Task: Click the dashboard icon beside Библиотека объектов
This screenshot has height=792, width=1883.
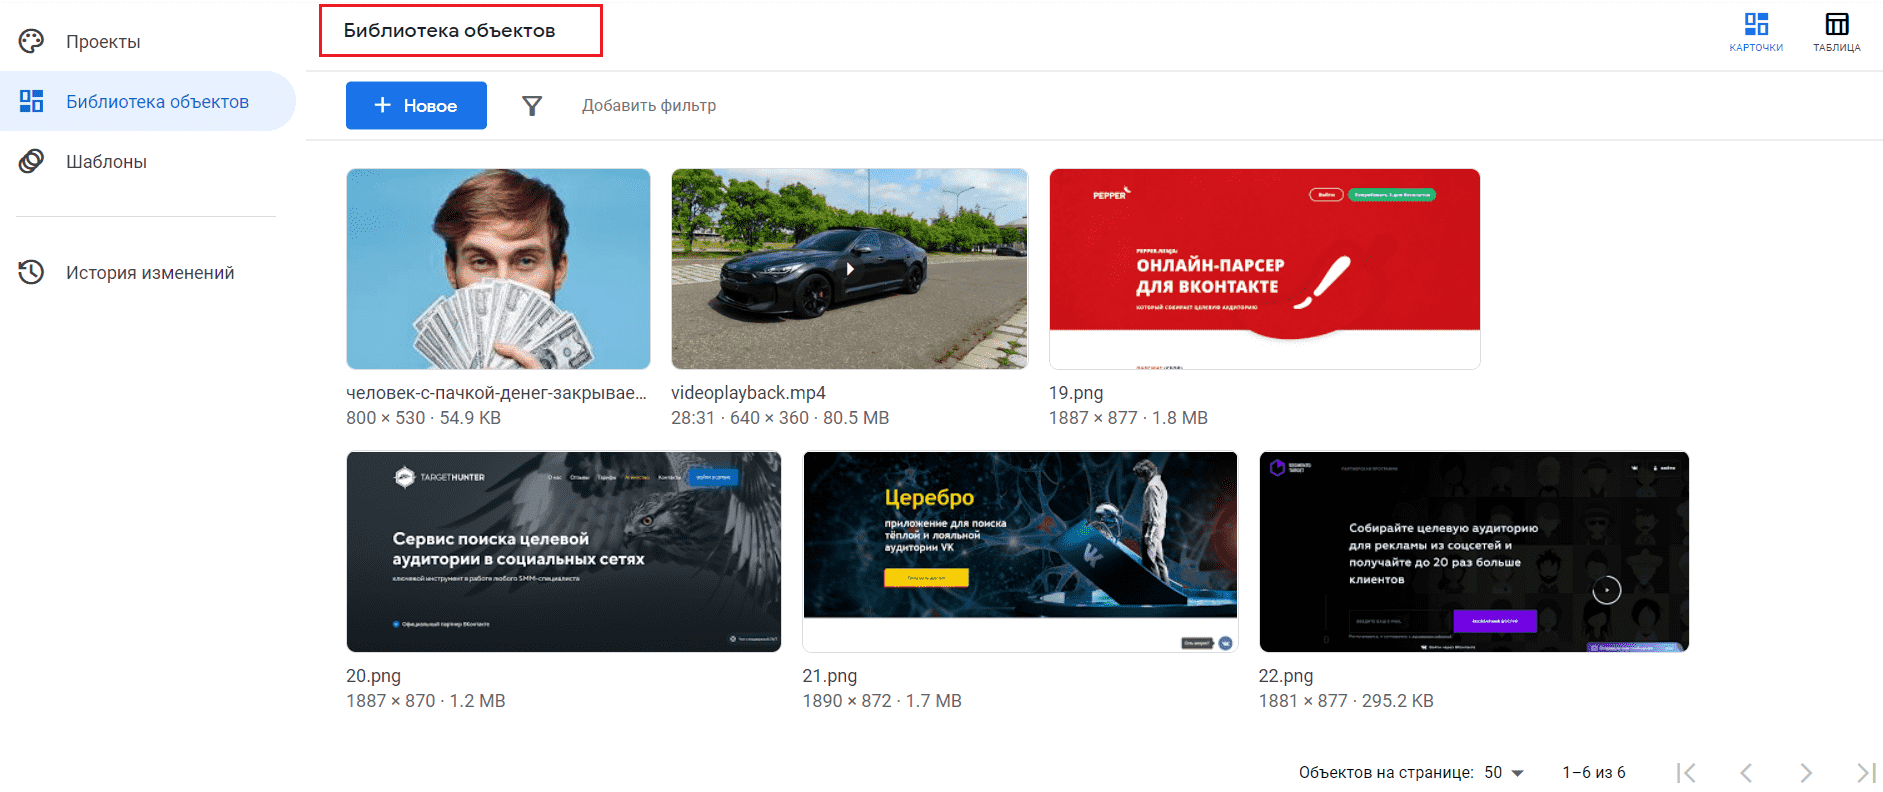Action: point(32,101)
